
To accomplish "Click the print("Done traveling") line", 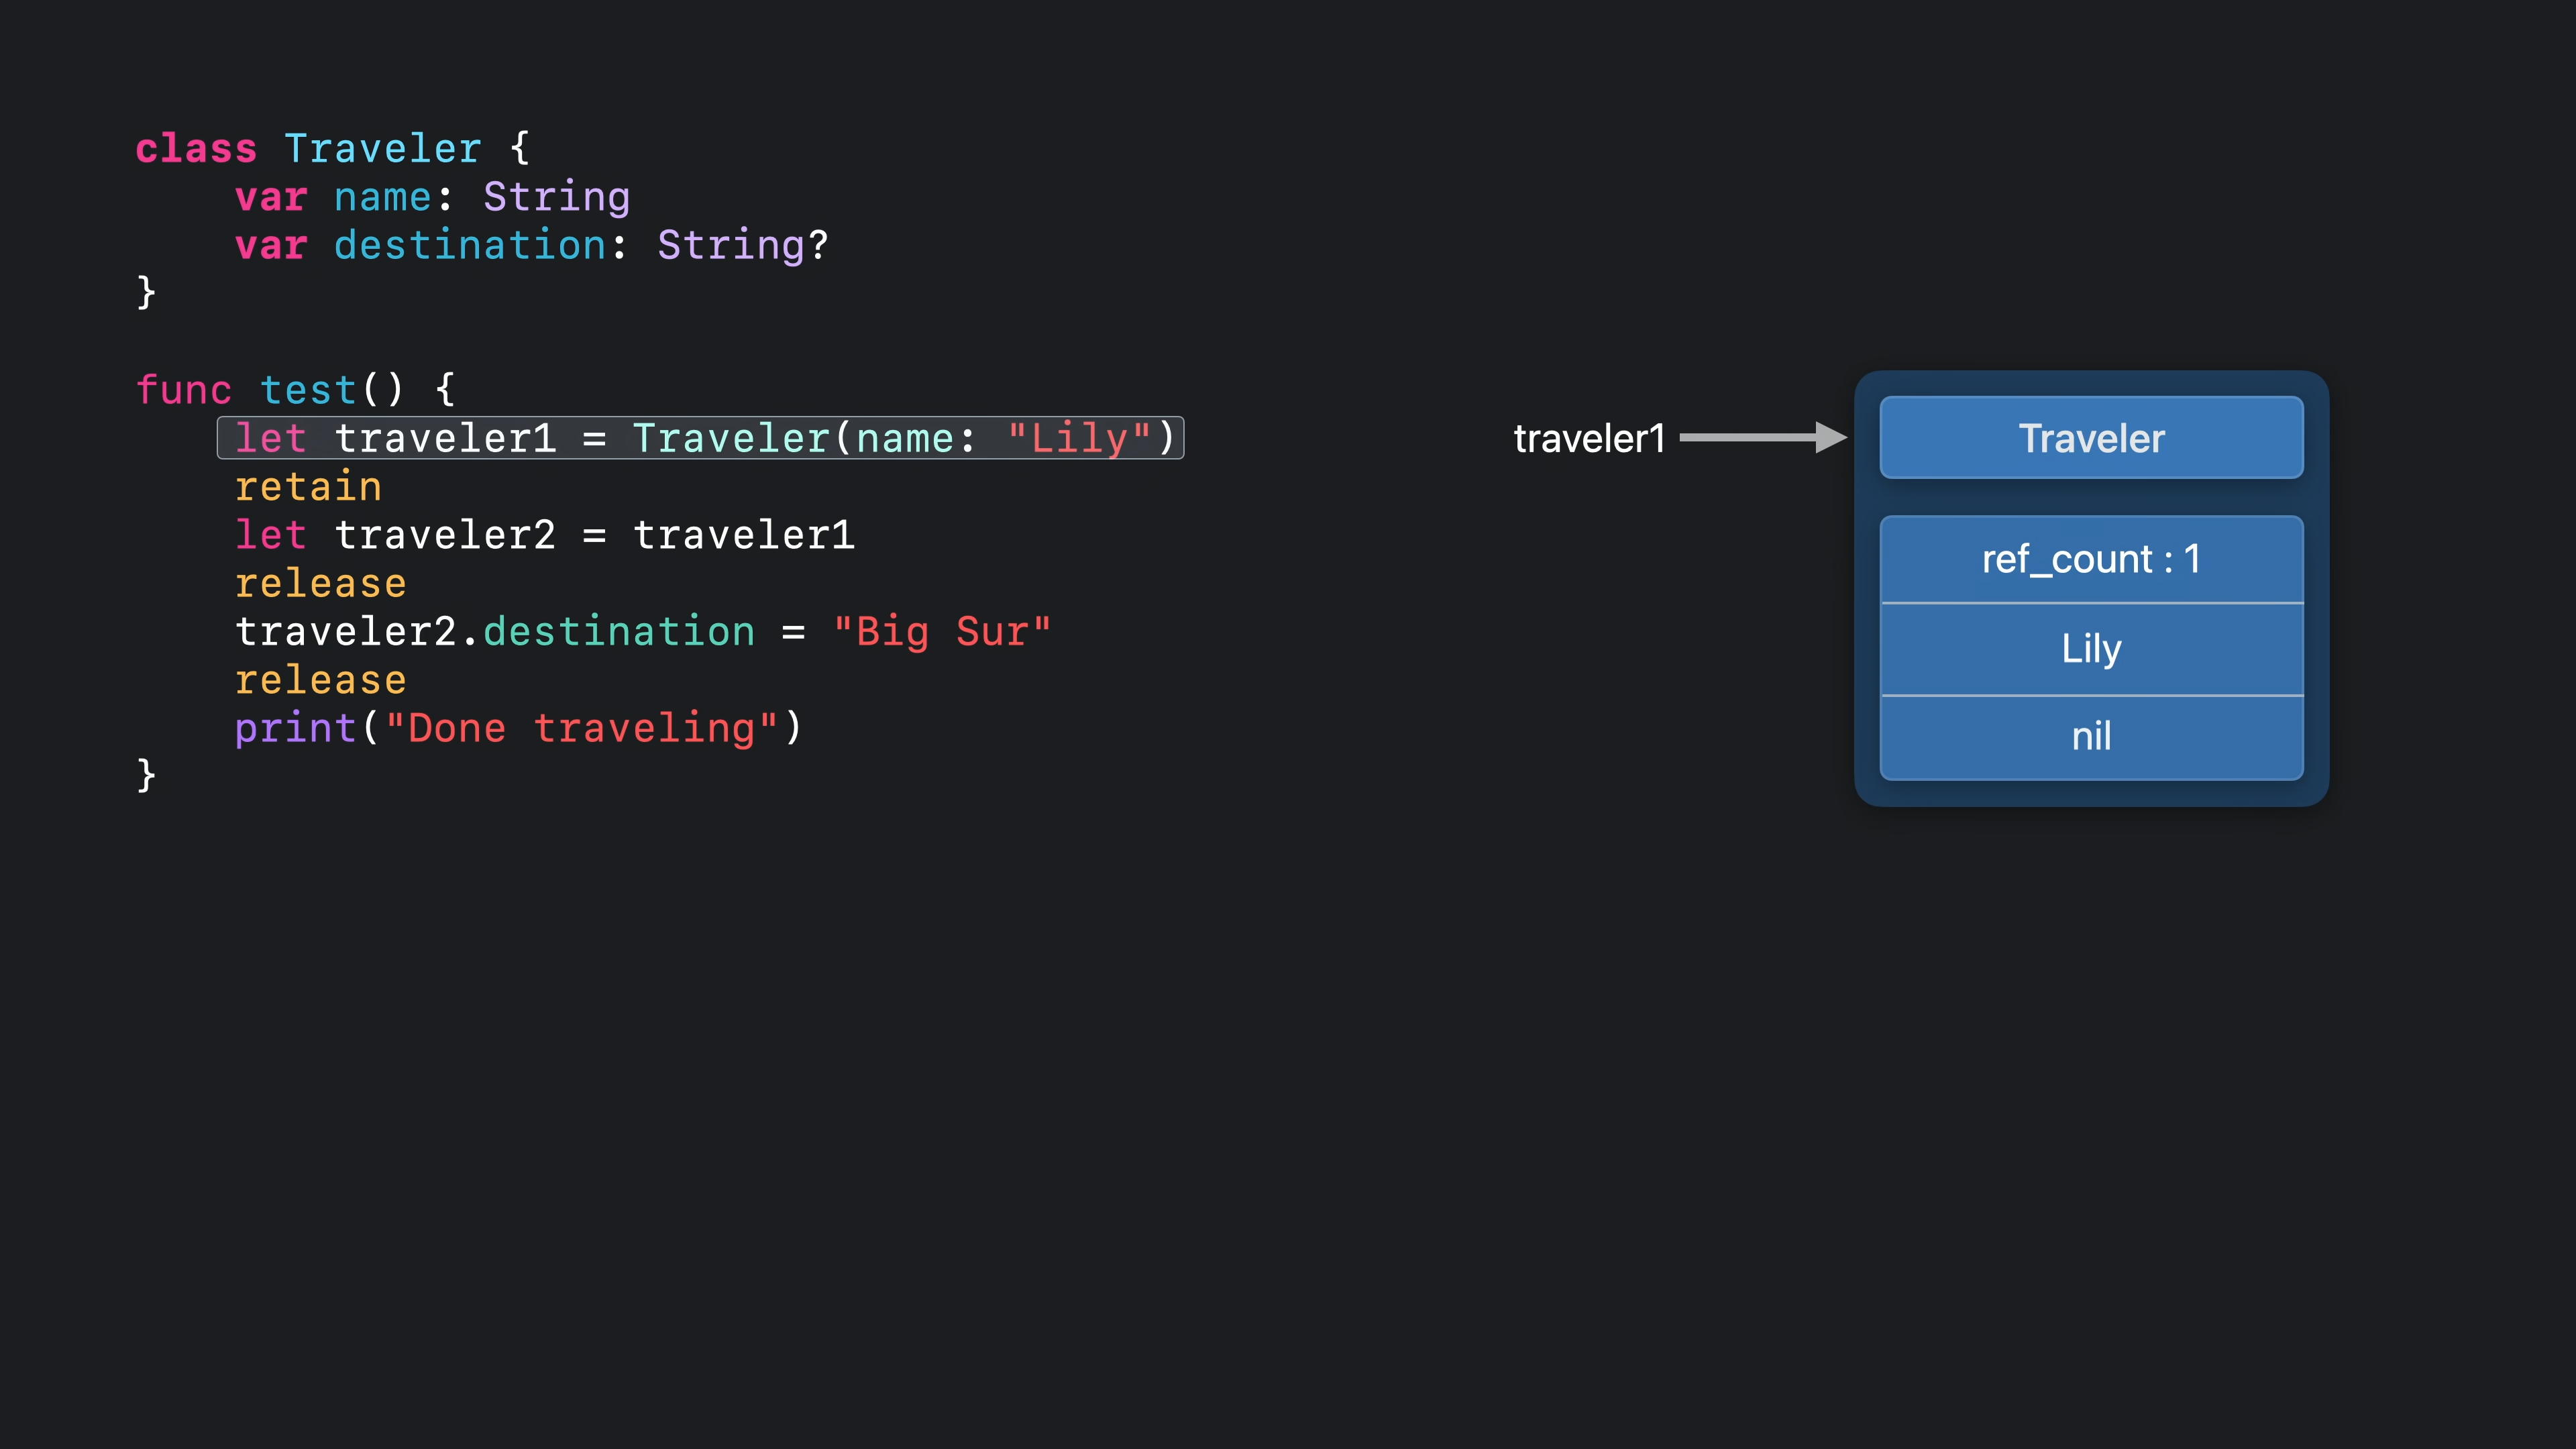I will click(x=518, y=728).
